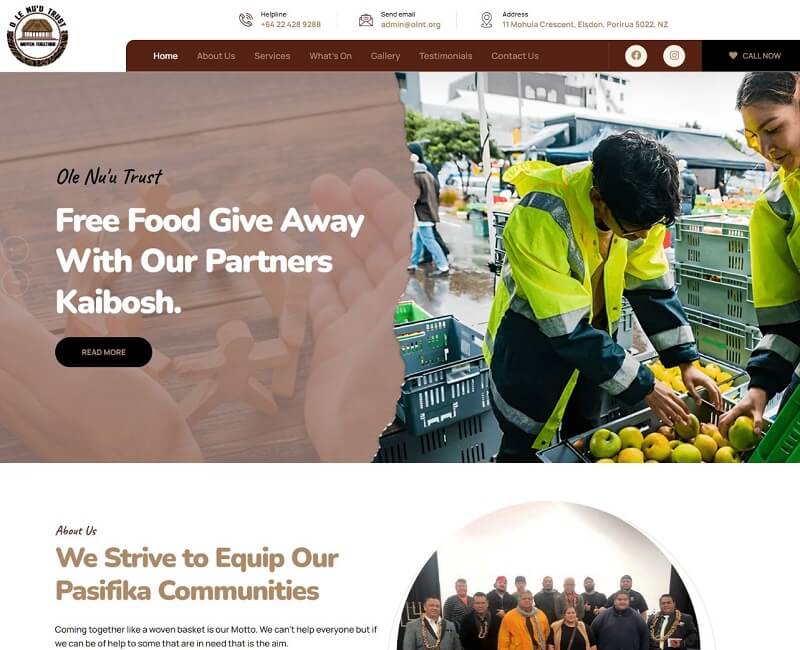Go to the About Us page
The width and height of the screenshot is (800, 650).
click(x=216, y=56)
